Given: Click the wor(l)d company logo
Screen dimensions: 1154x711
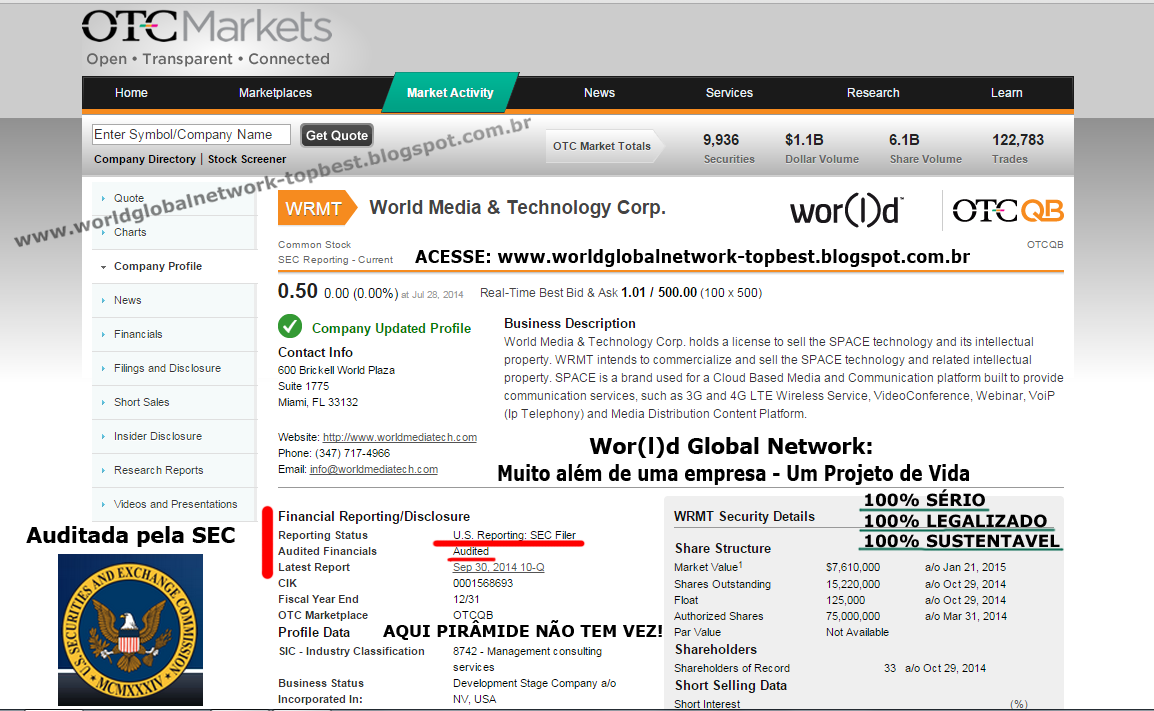Looking at the screenshot, I should point(846,211).
